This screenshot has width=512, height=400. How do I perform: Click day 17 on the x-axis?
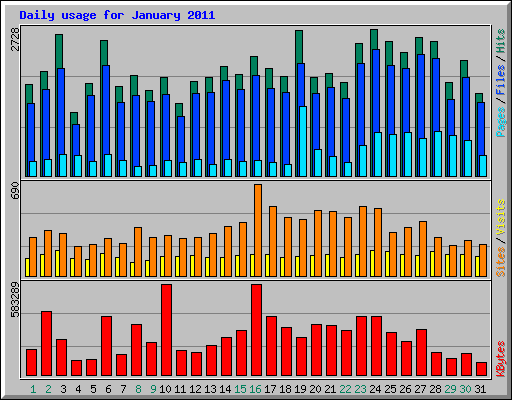pos(270,389)
